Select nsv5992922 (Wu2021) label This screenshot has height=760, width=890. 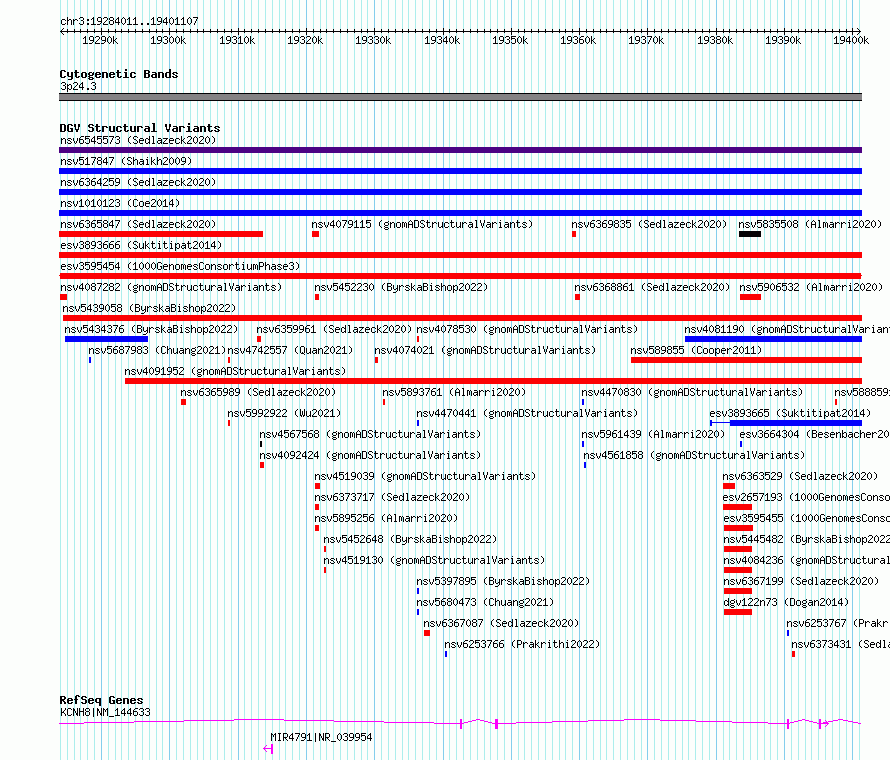(x=284, y=413)
